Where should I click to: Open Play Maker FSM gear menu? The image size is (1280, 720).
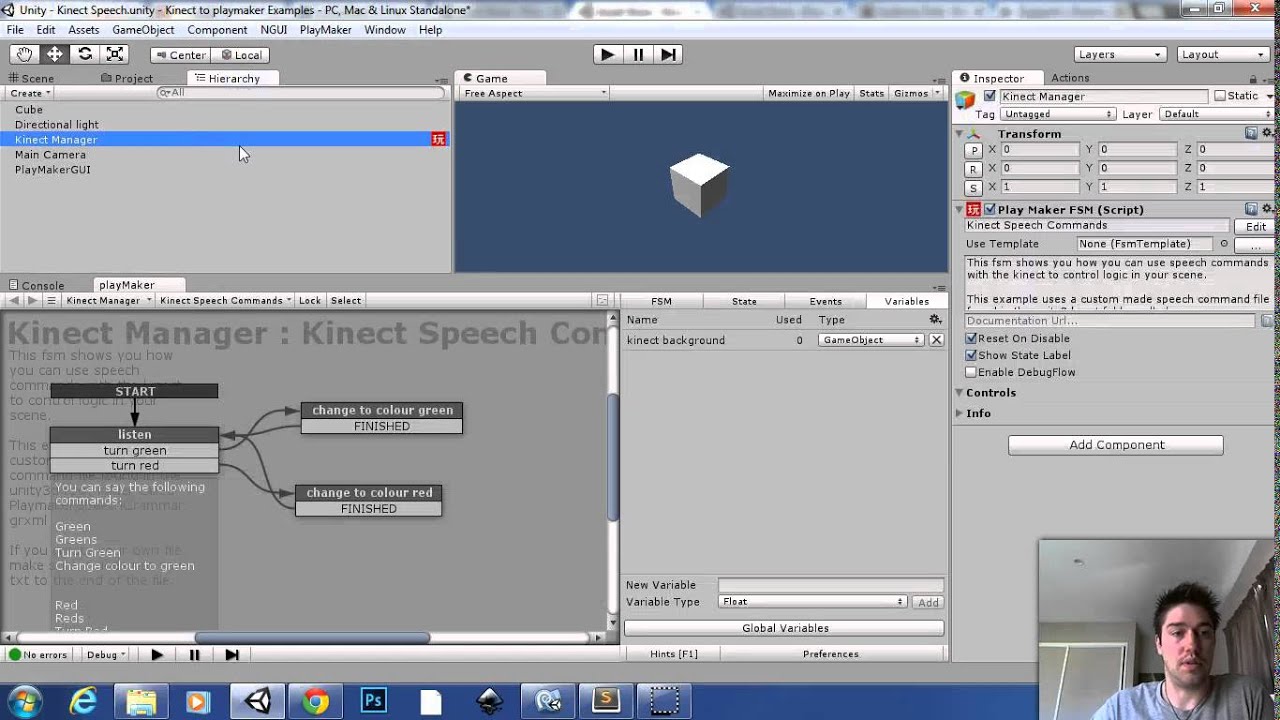pyautogui.click(x=1267, y=209)
